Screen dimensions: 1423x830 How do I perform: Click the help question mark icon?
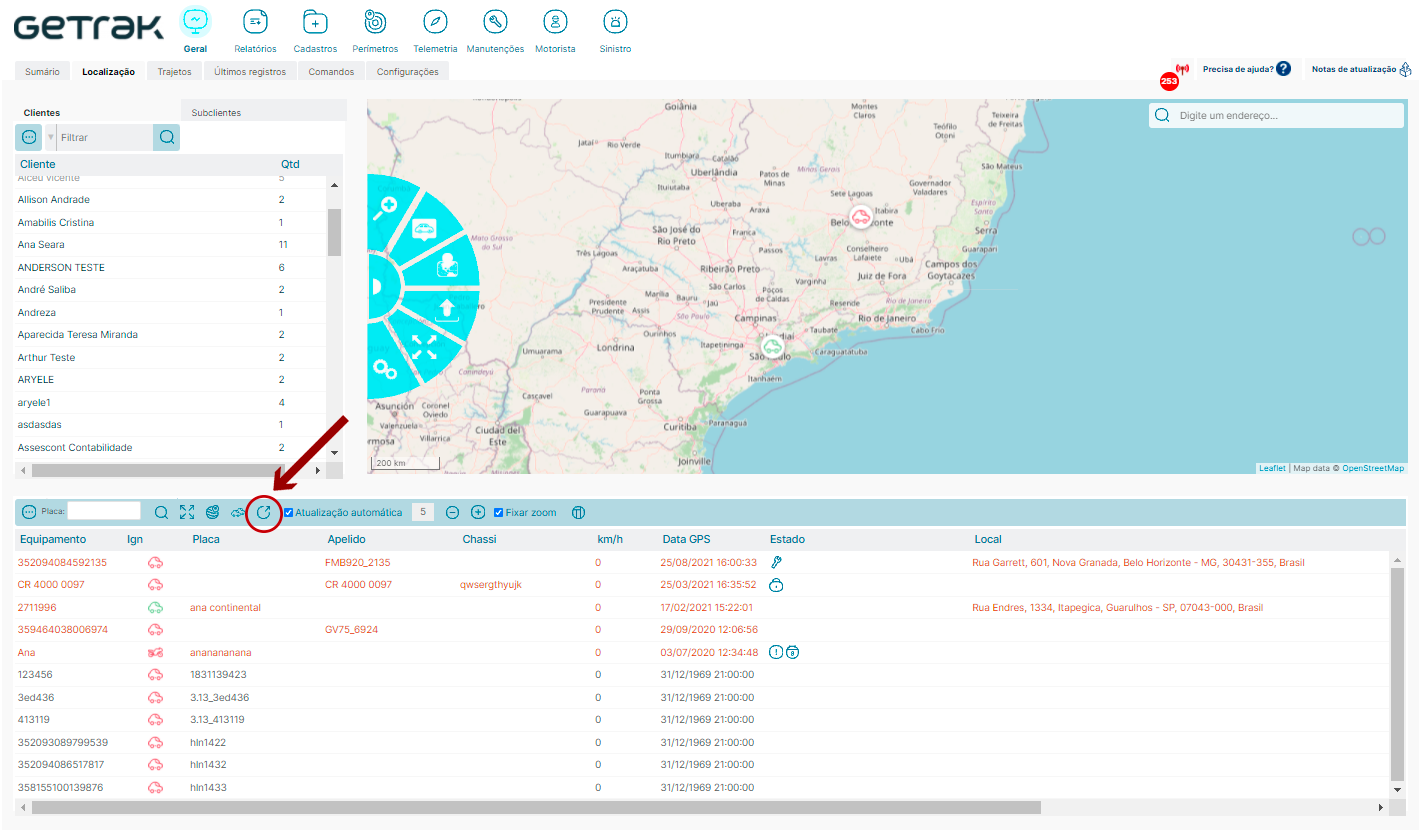(x=1283, y=69)
